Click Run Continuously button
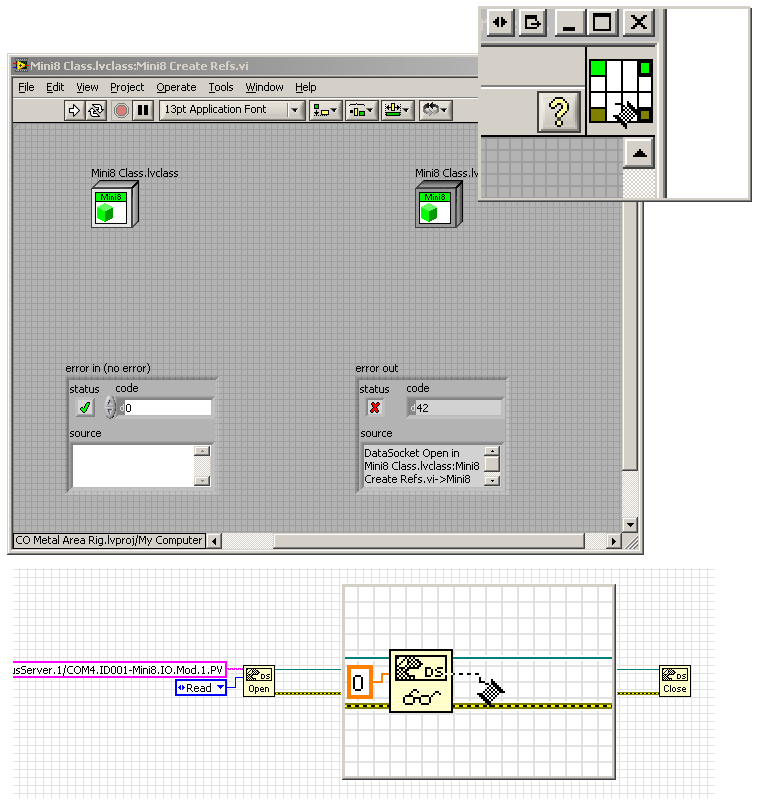759x810 pixels. coord(96,111)
